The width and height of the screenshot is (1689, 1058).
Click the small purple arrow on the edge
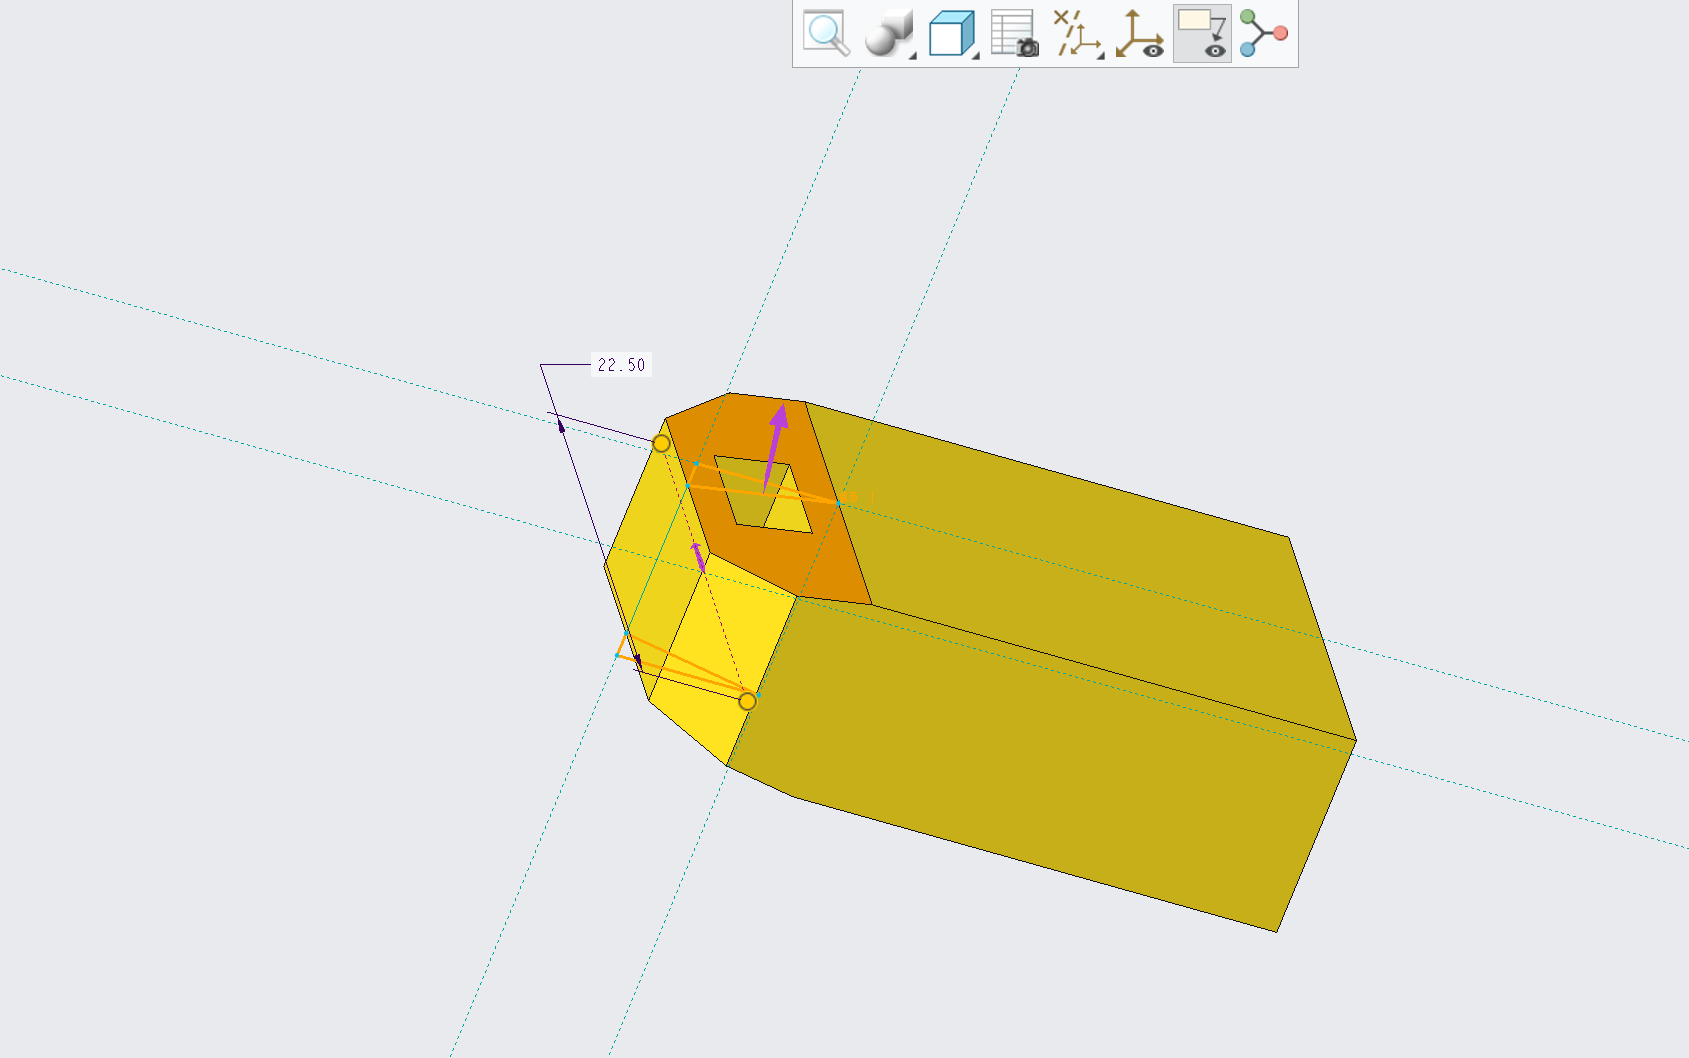699,556
